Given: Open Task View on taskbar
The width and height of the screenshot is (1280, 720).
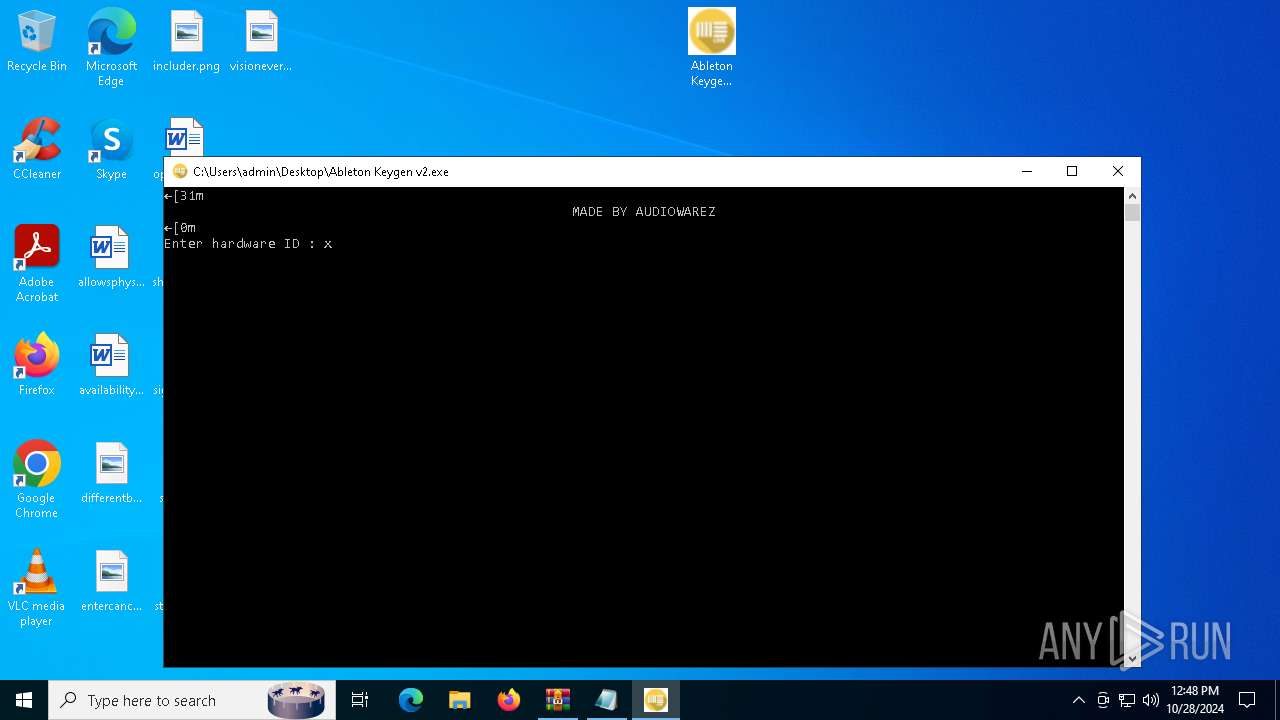Looking at the screenshot, I should pyautogui.click(x=360, y=700).
